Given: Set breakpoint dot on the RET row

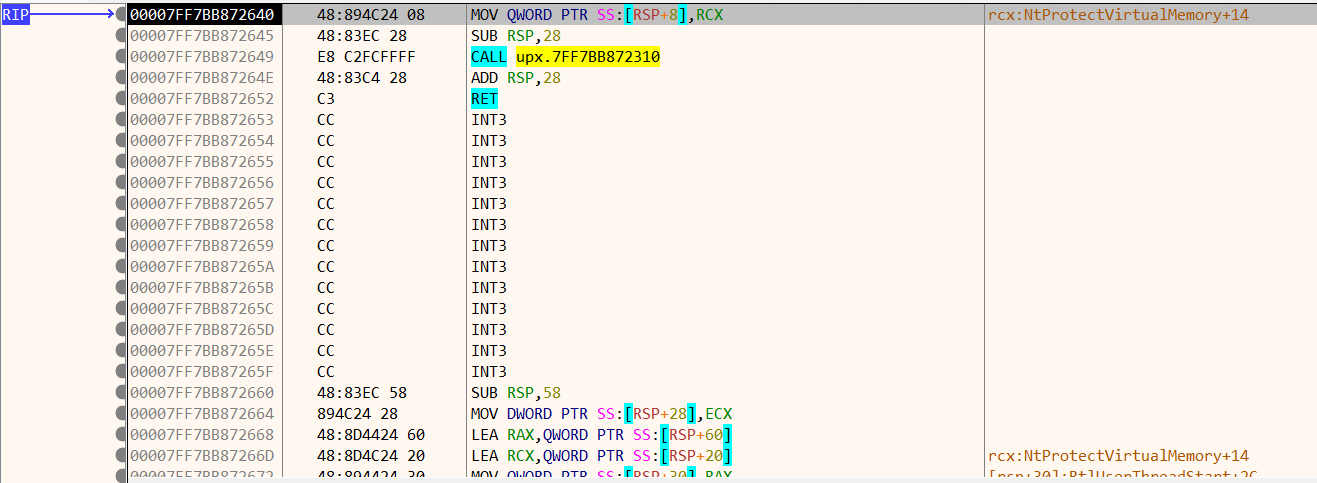Looking at the screenshot, I should click(121, 99).
